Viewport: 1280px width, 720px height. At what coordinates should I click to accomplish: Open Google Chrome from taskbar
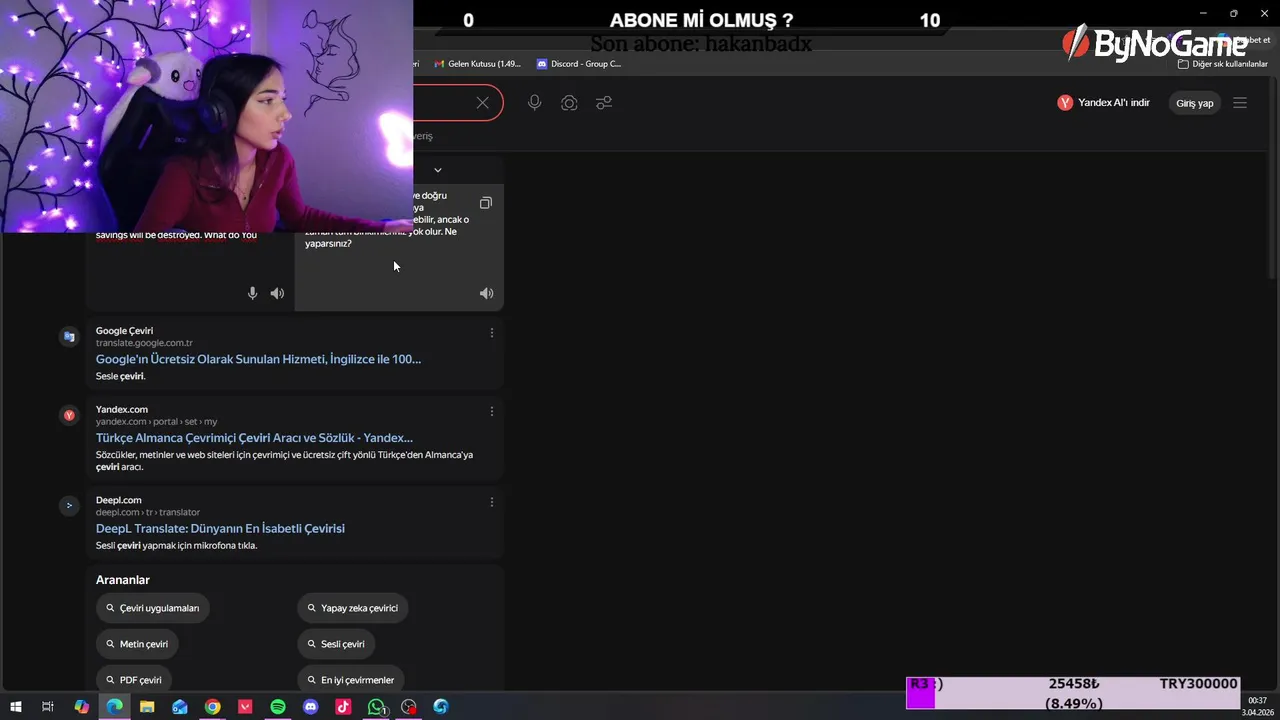pos(212,707)
